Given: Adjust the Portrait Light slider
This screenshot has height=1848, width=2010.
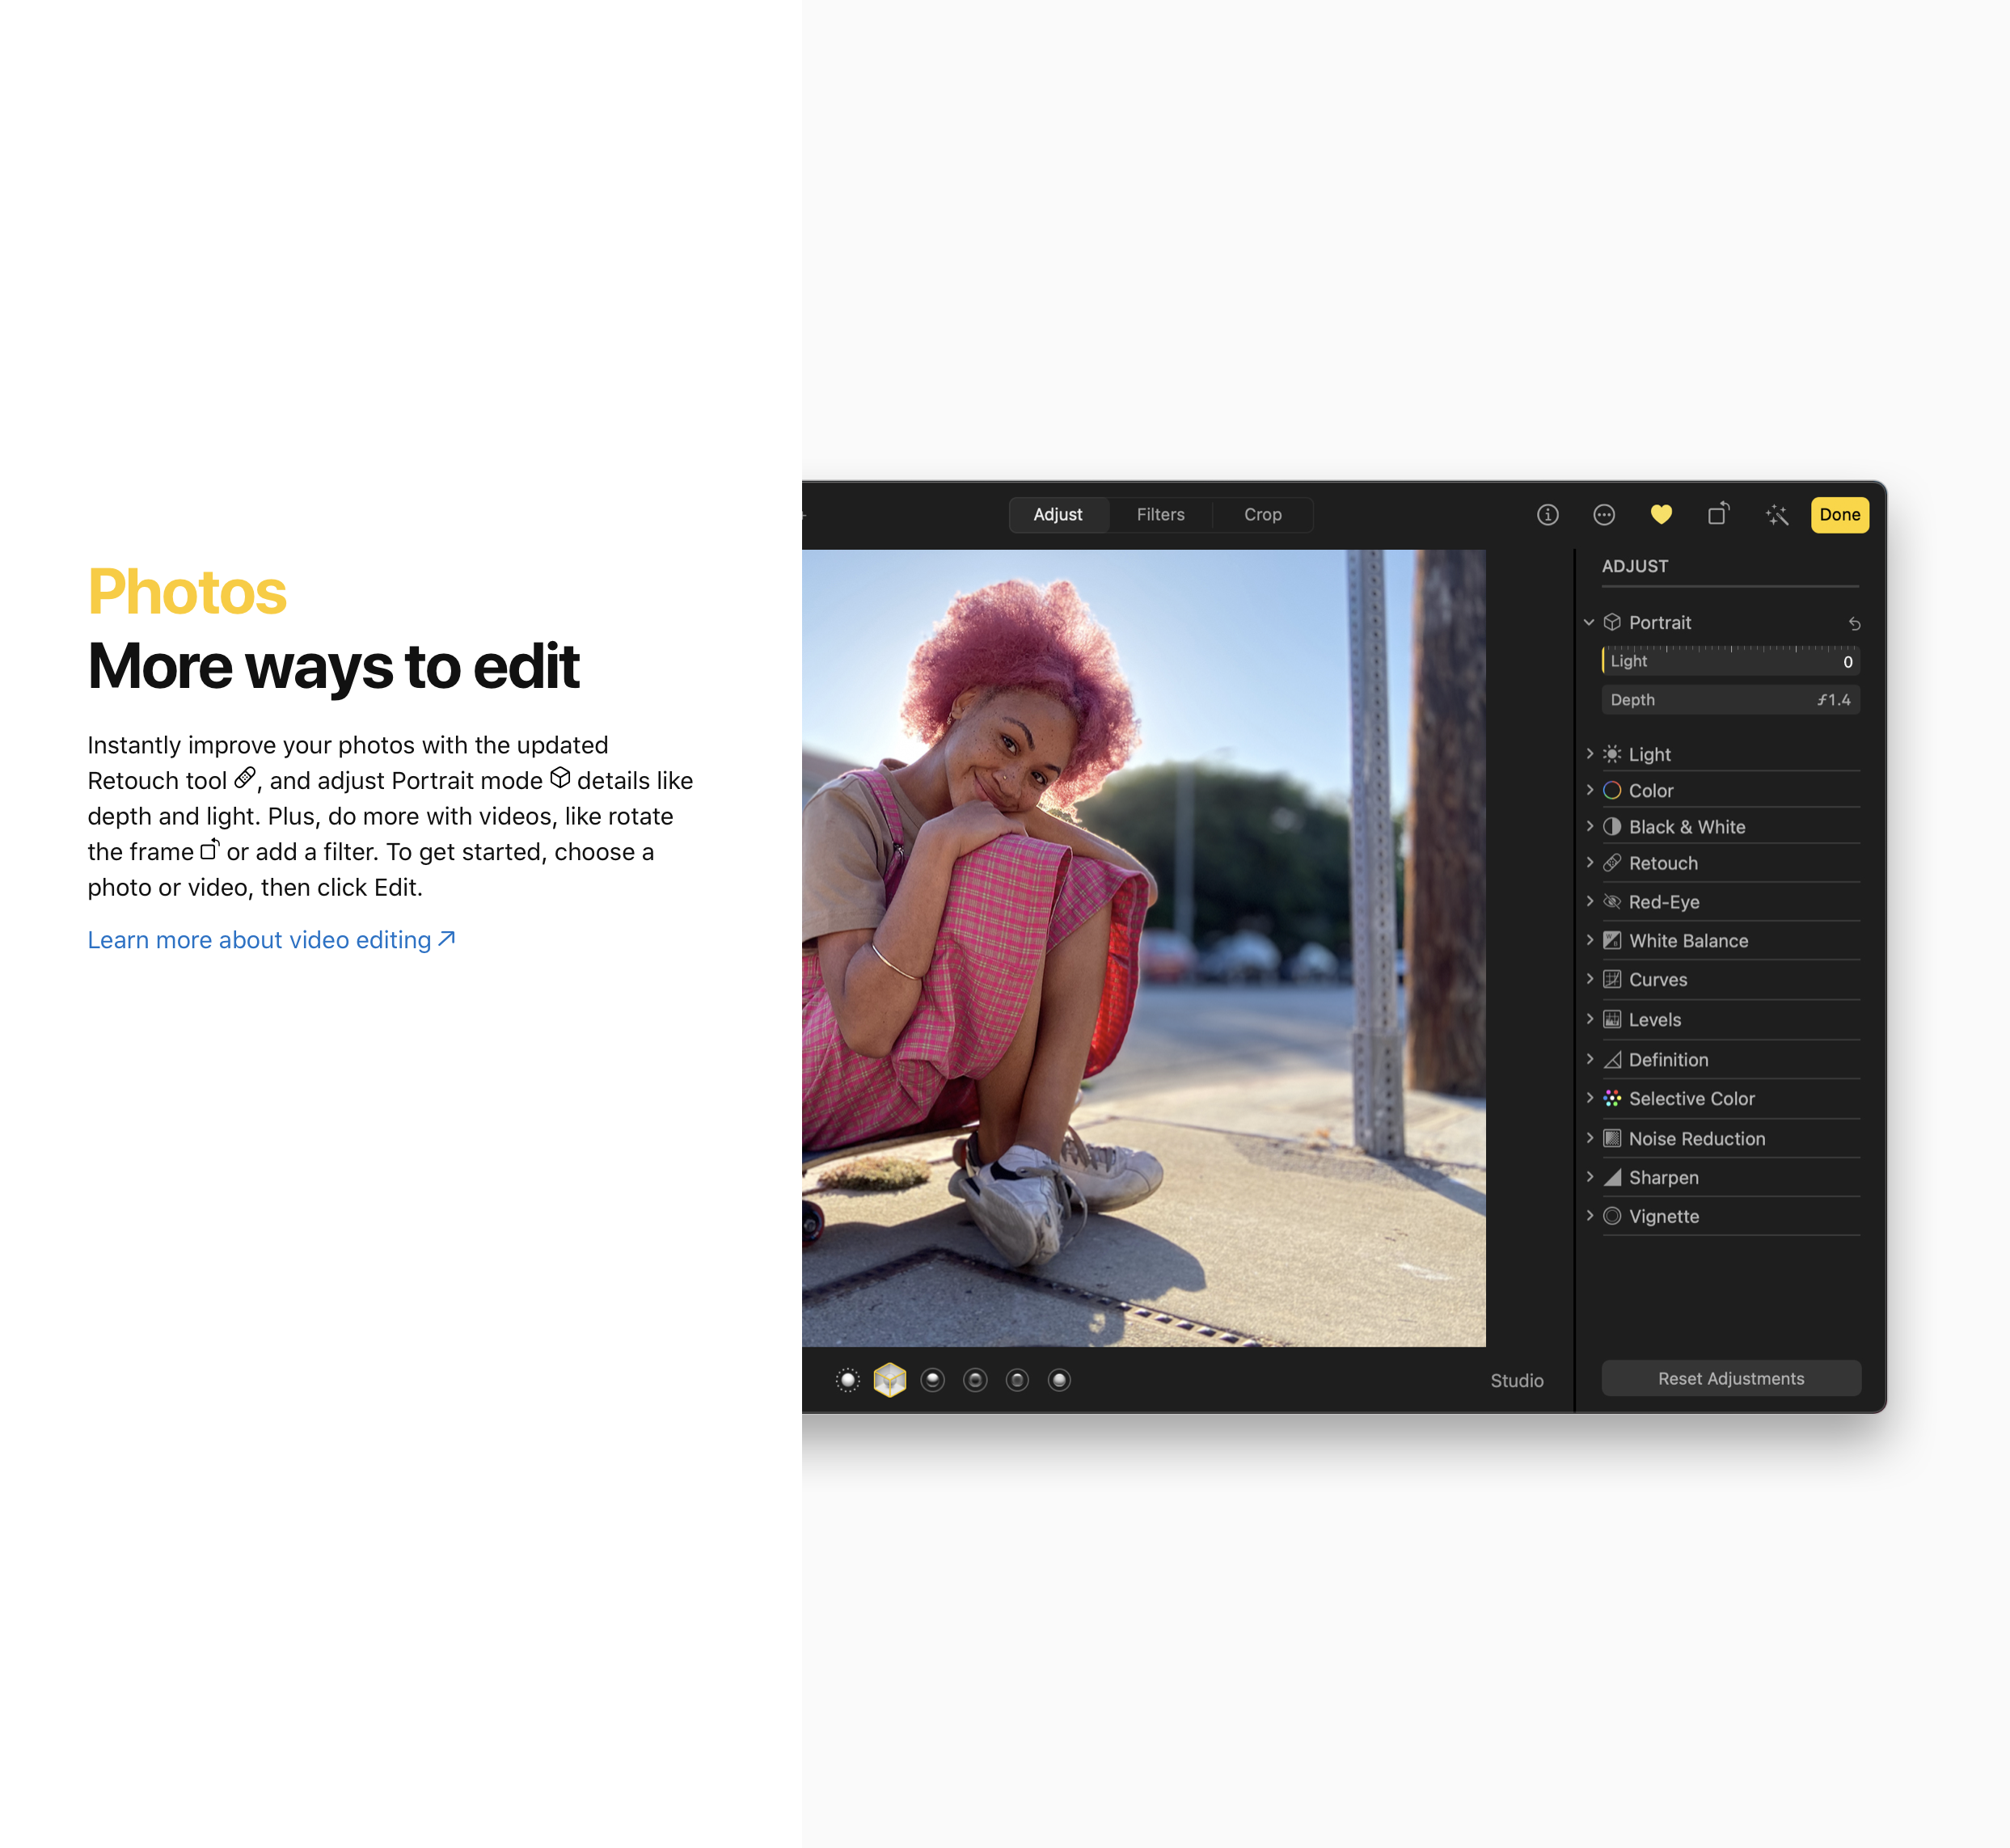Looking at the screenshot, I should [x=1730, y=661].
